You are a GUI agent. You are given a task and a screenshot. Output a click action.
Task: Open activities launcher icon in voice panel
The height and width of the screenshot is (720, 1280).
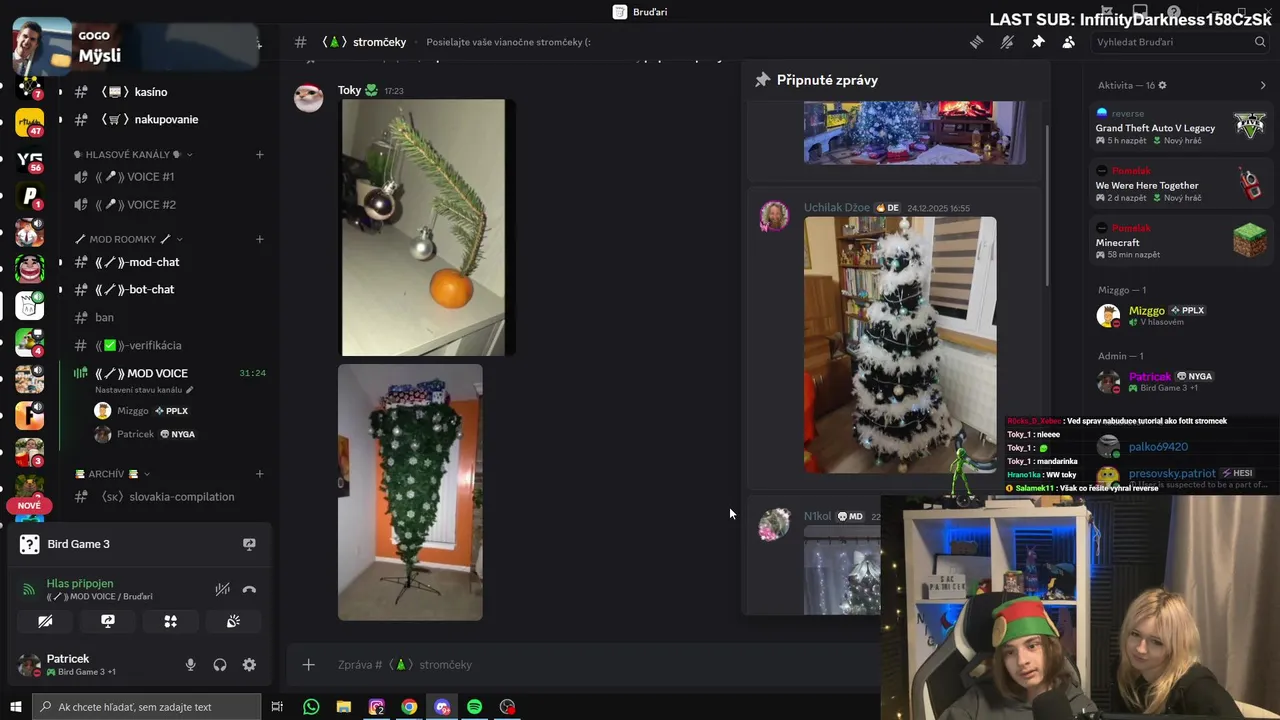[171, 621]
